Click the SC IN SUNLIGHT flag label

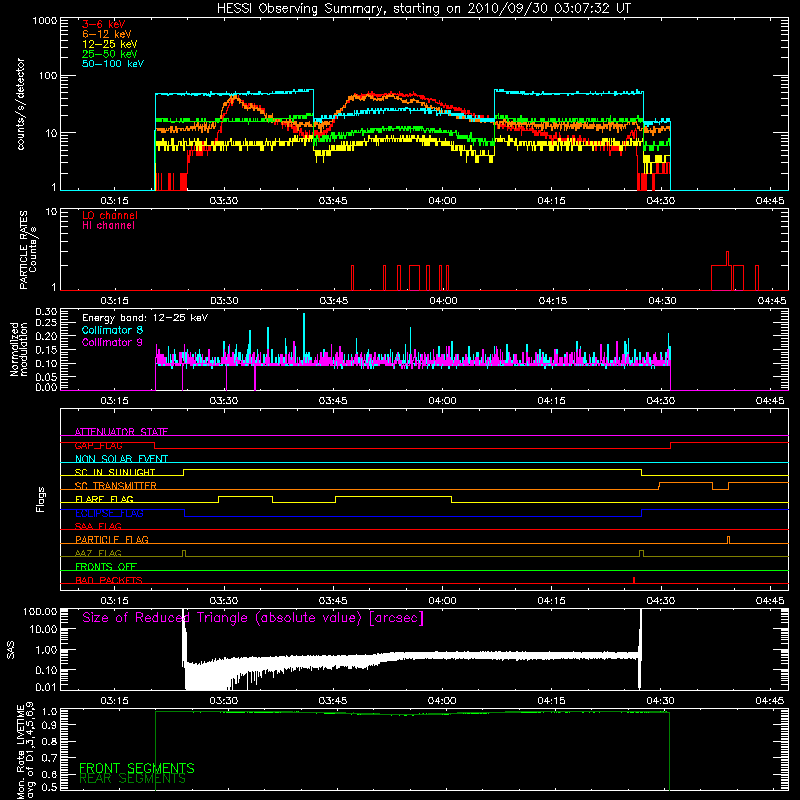pyautogui.click(x=115, y=472)
